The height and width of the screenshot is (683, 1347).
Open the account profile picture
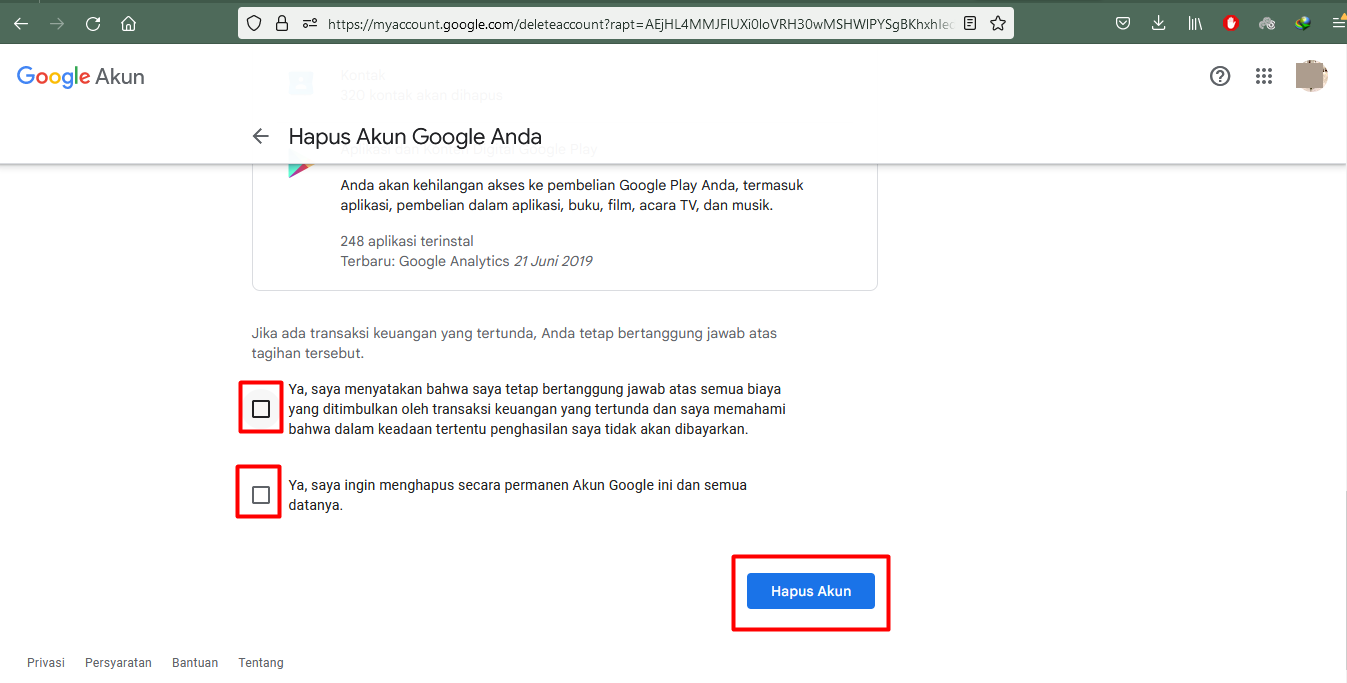coord(1311,76)
